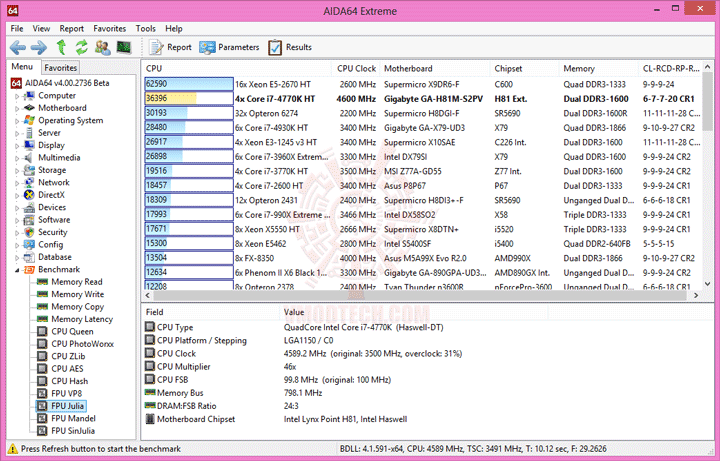The width and height of the screenshot is (720, 461).
Task: Select the 4x Core i7-4770K HT result row
Action: tap(422, 98)
